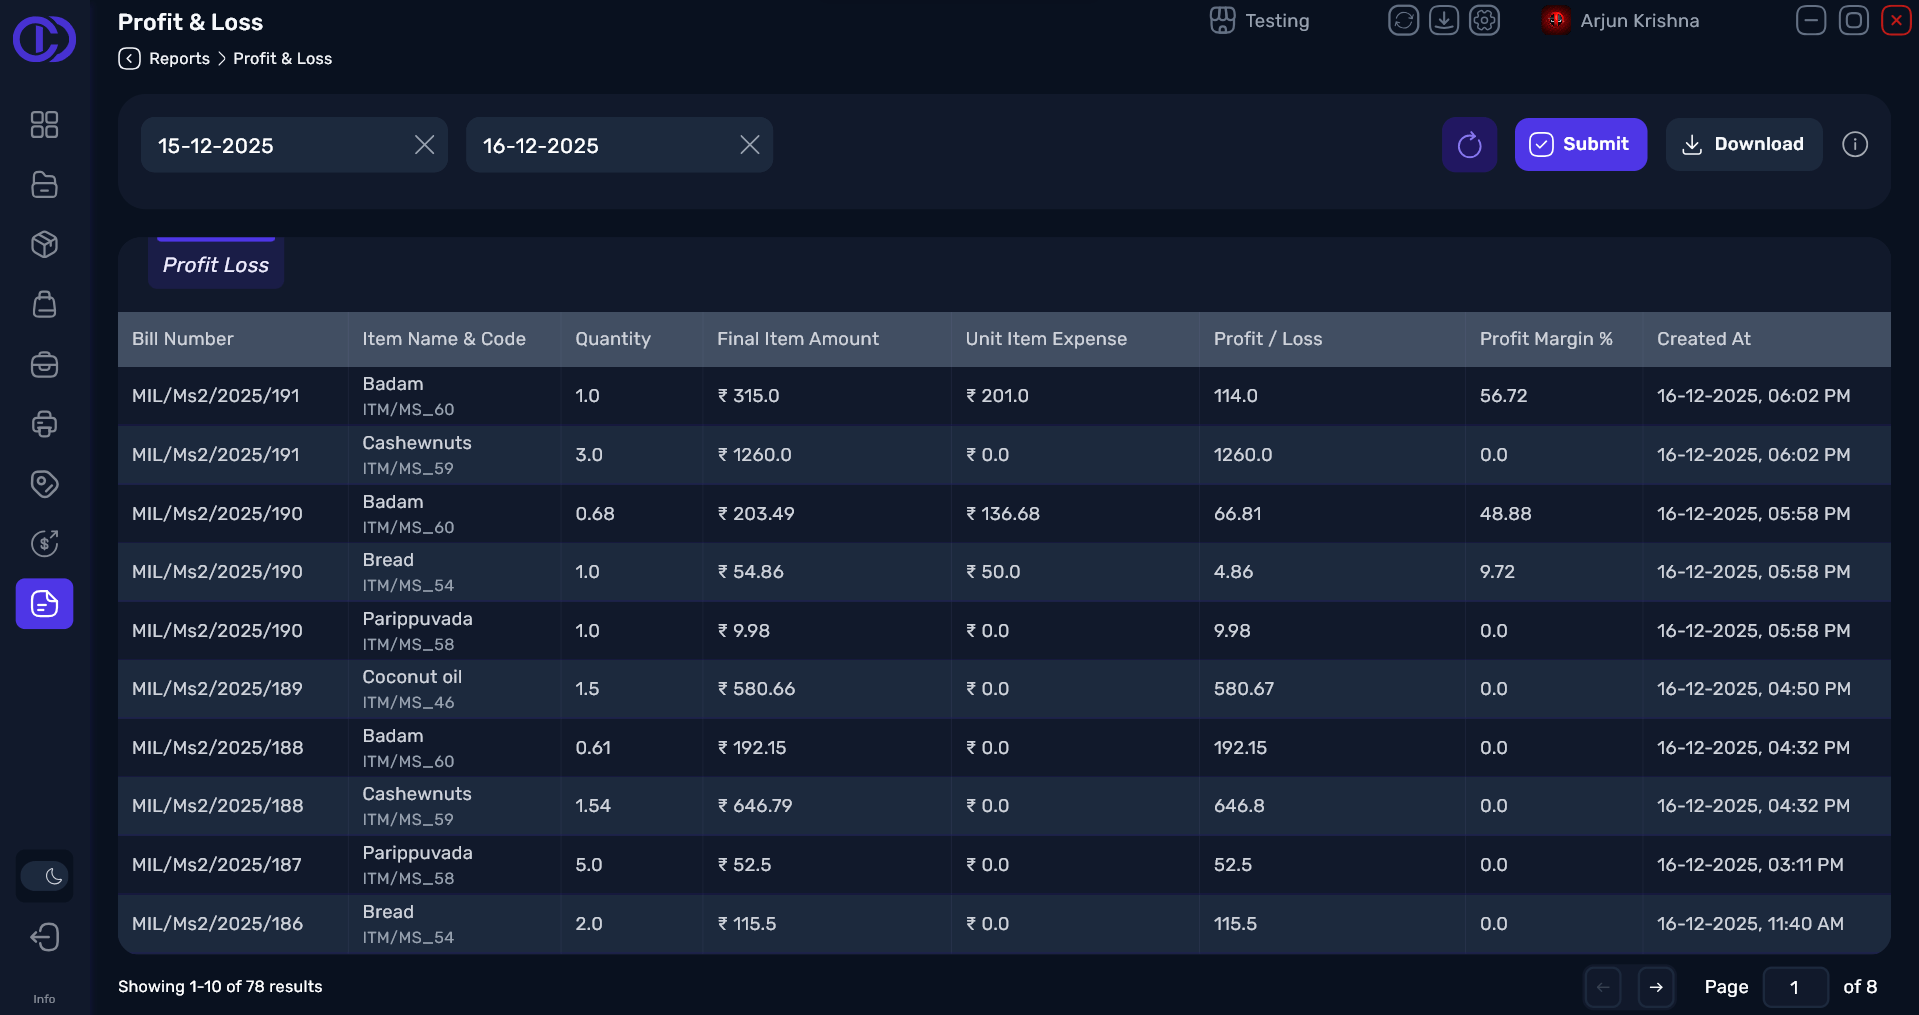This screenshot has height=1015, width=1919.
Task: Click the info circle icon beside Download
Action: [1854, 145]
